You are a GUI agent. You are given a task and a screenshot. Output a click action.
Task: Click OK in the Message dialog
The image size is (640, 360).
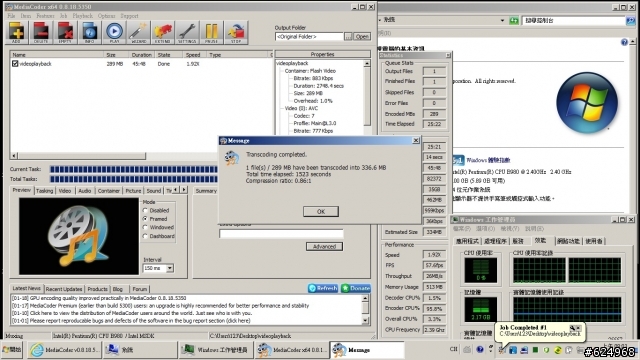point(321,211)
